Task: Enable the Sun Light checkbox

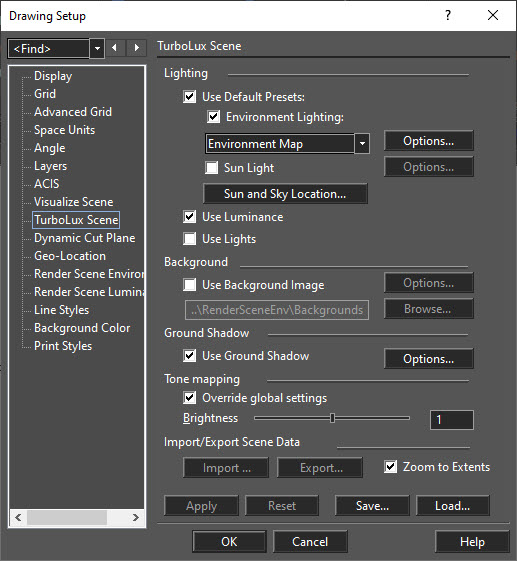Action: [x=211, y=167]
